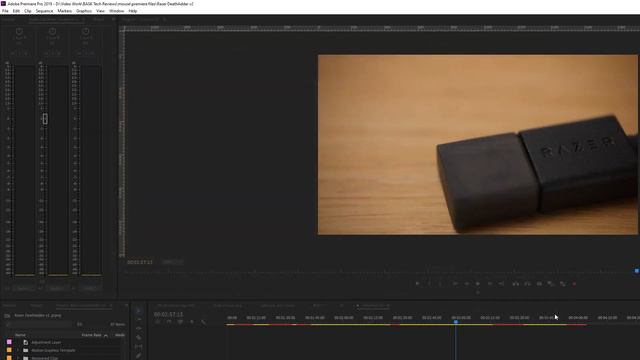Select the Motion Graphics Template folder
Viewport: 640px width, 360px height.
(x=53, y=350)
